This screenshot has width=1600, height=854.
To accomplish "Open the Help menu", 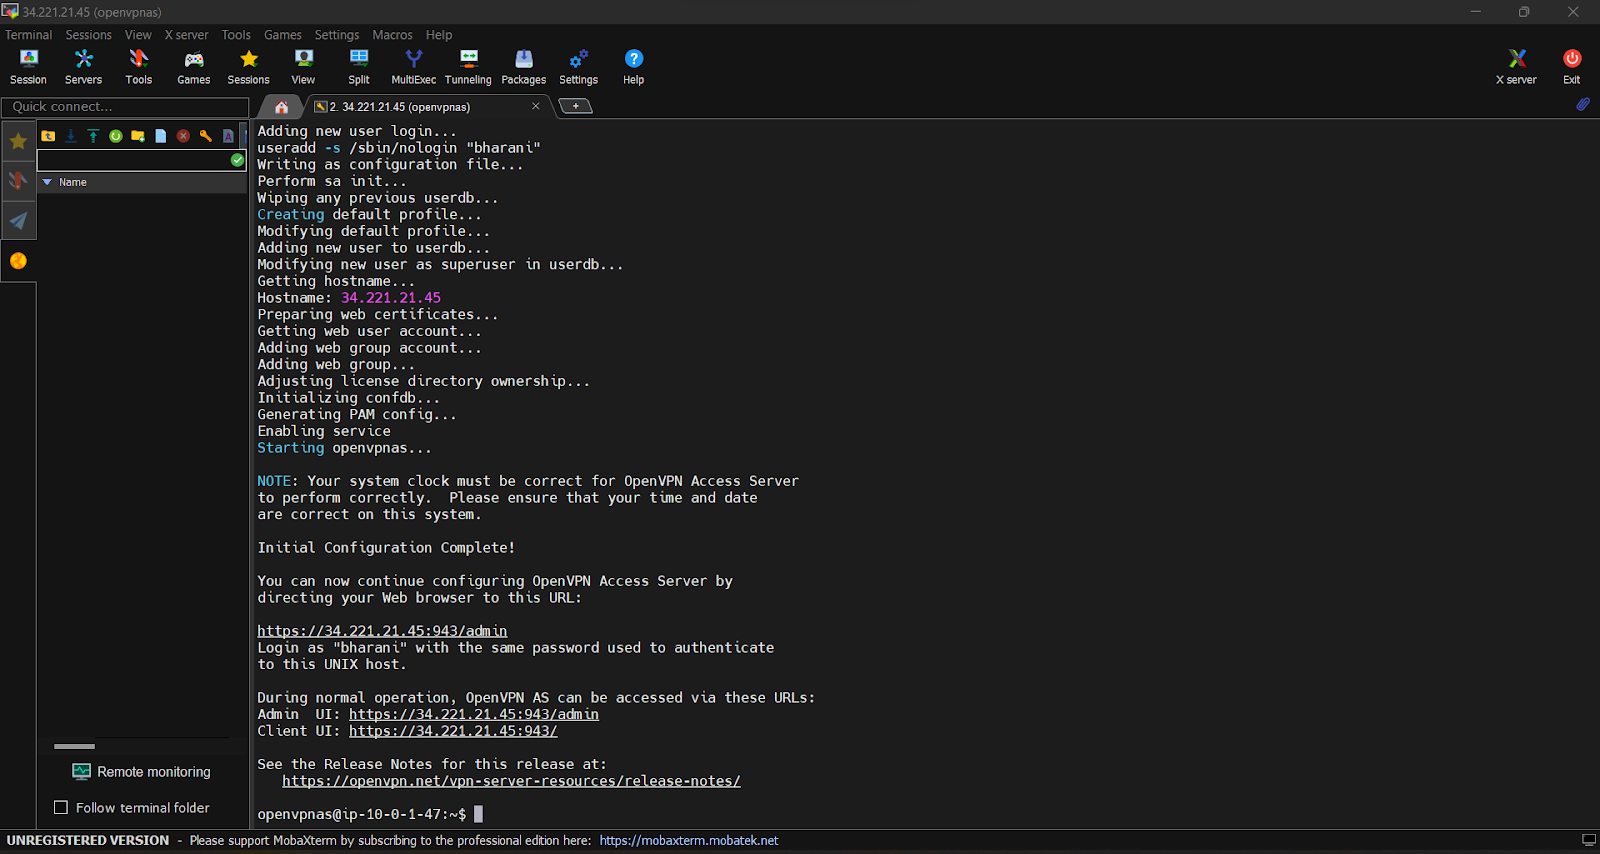I will coord(439,35).
